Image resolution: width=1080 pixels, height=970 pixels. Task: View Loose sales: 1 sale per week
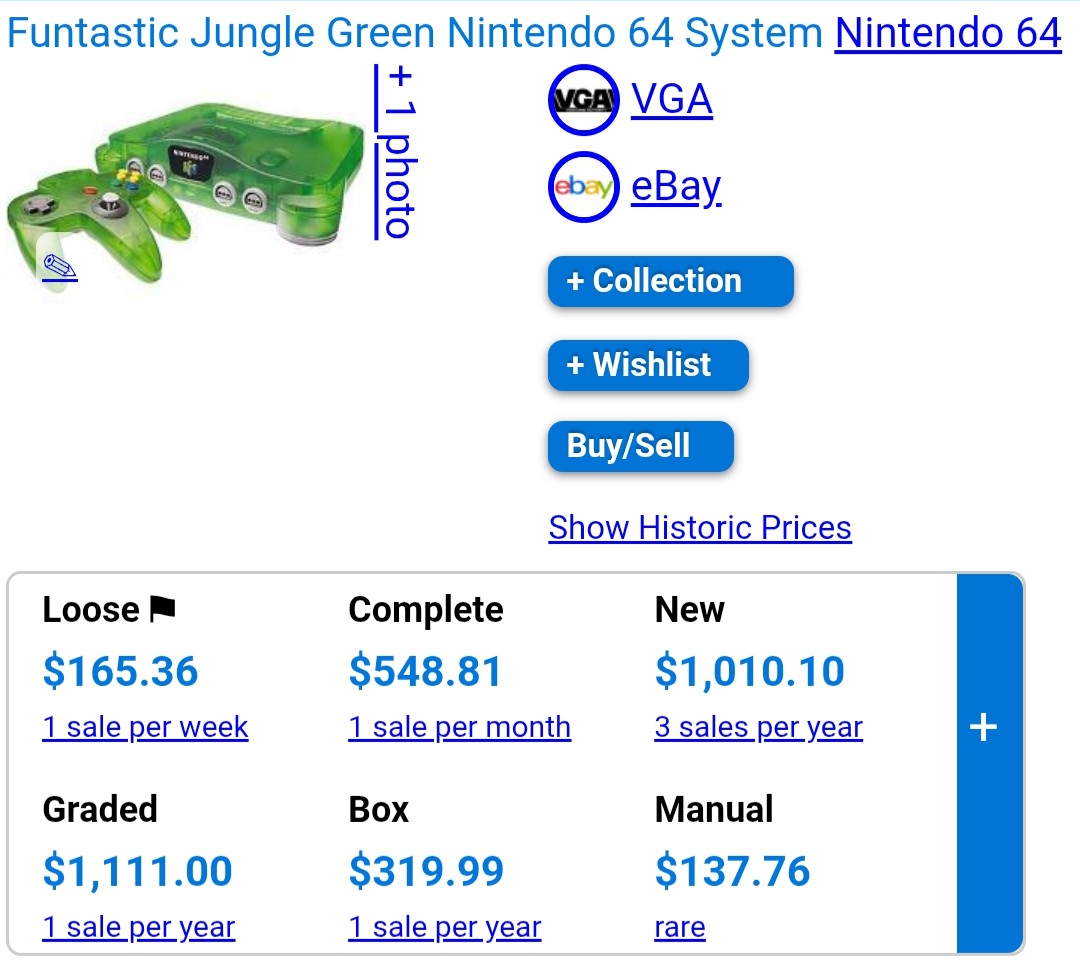145,728
